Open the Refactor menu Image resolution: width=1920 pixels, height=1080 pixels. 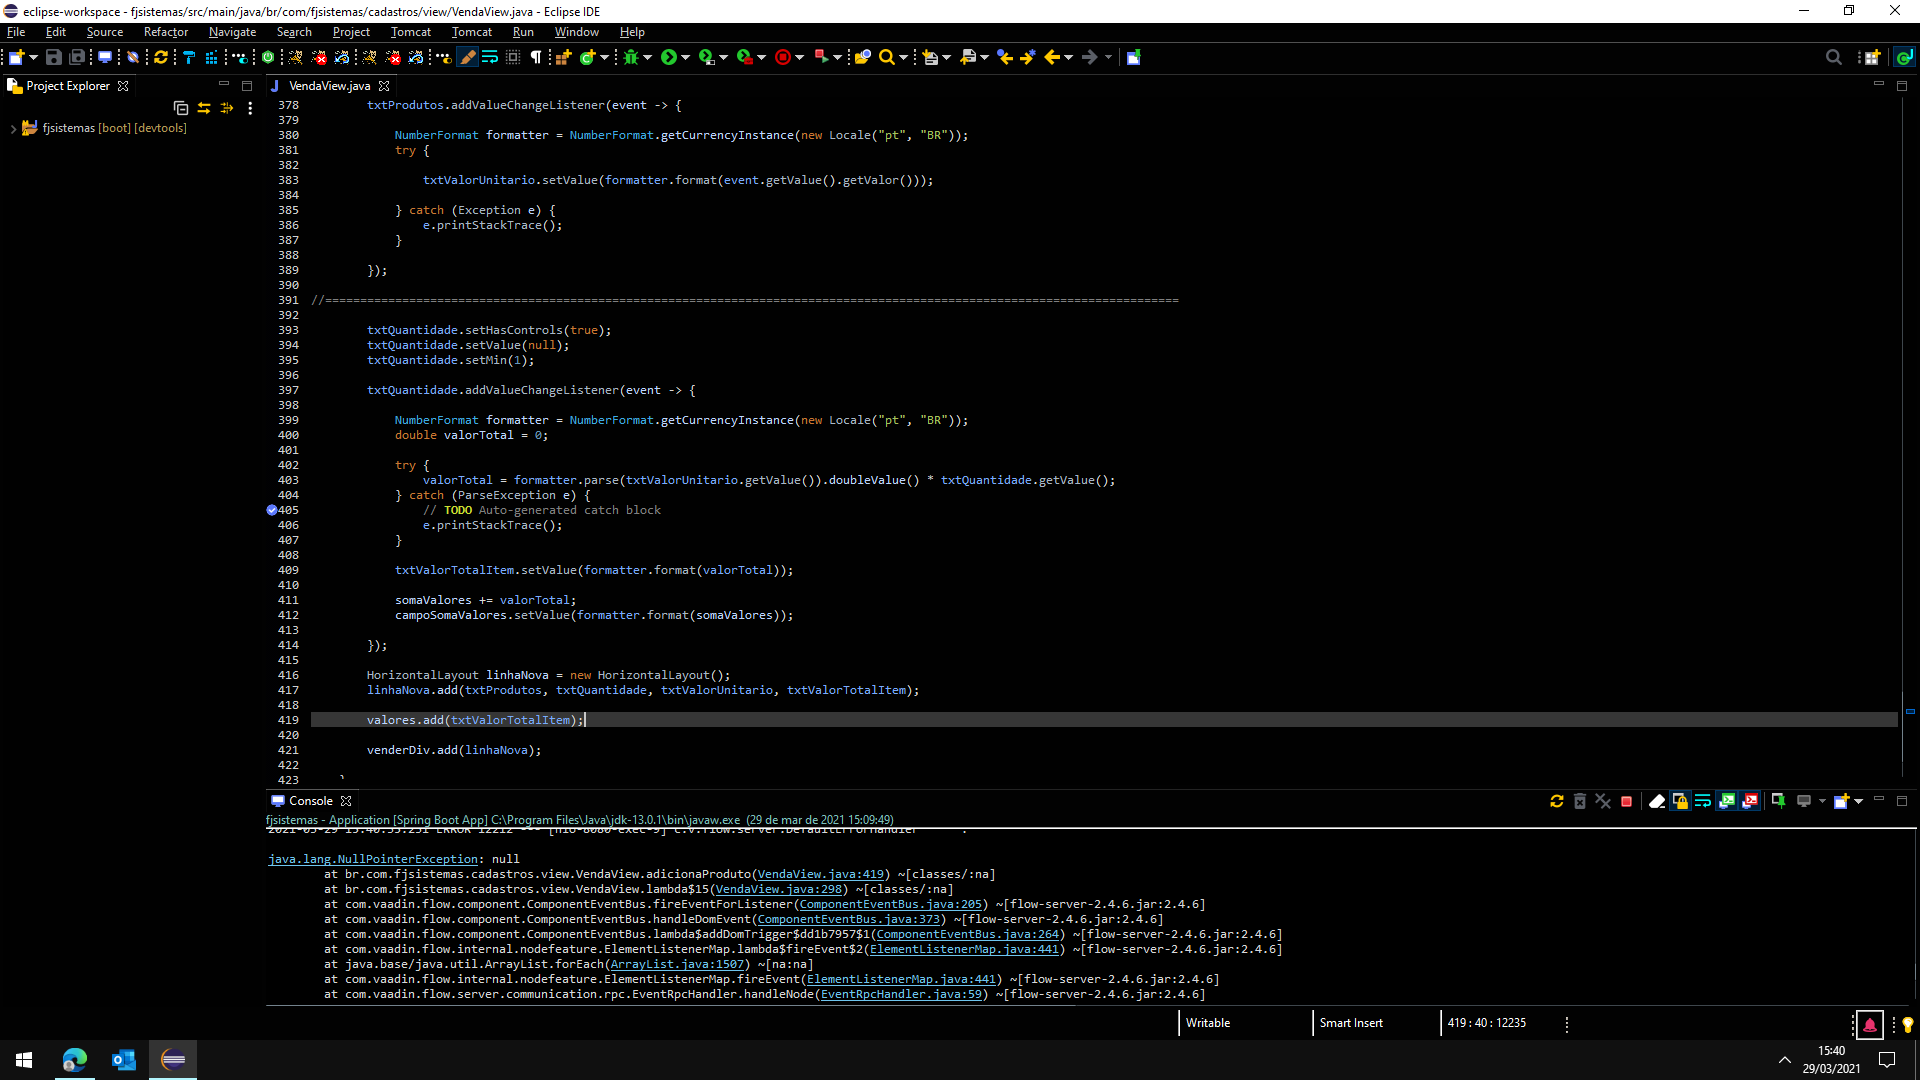point(166,32)
